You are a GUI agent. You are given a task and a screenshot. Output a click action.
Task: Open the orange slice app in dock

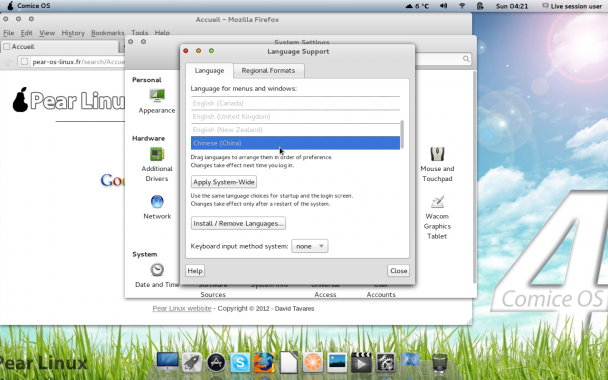(313, 363)
